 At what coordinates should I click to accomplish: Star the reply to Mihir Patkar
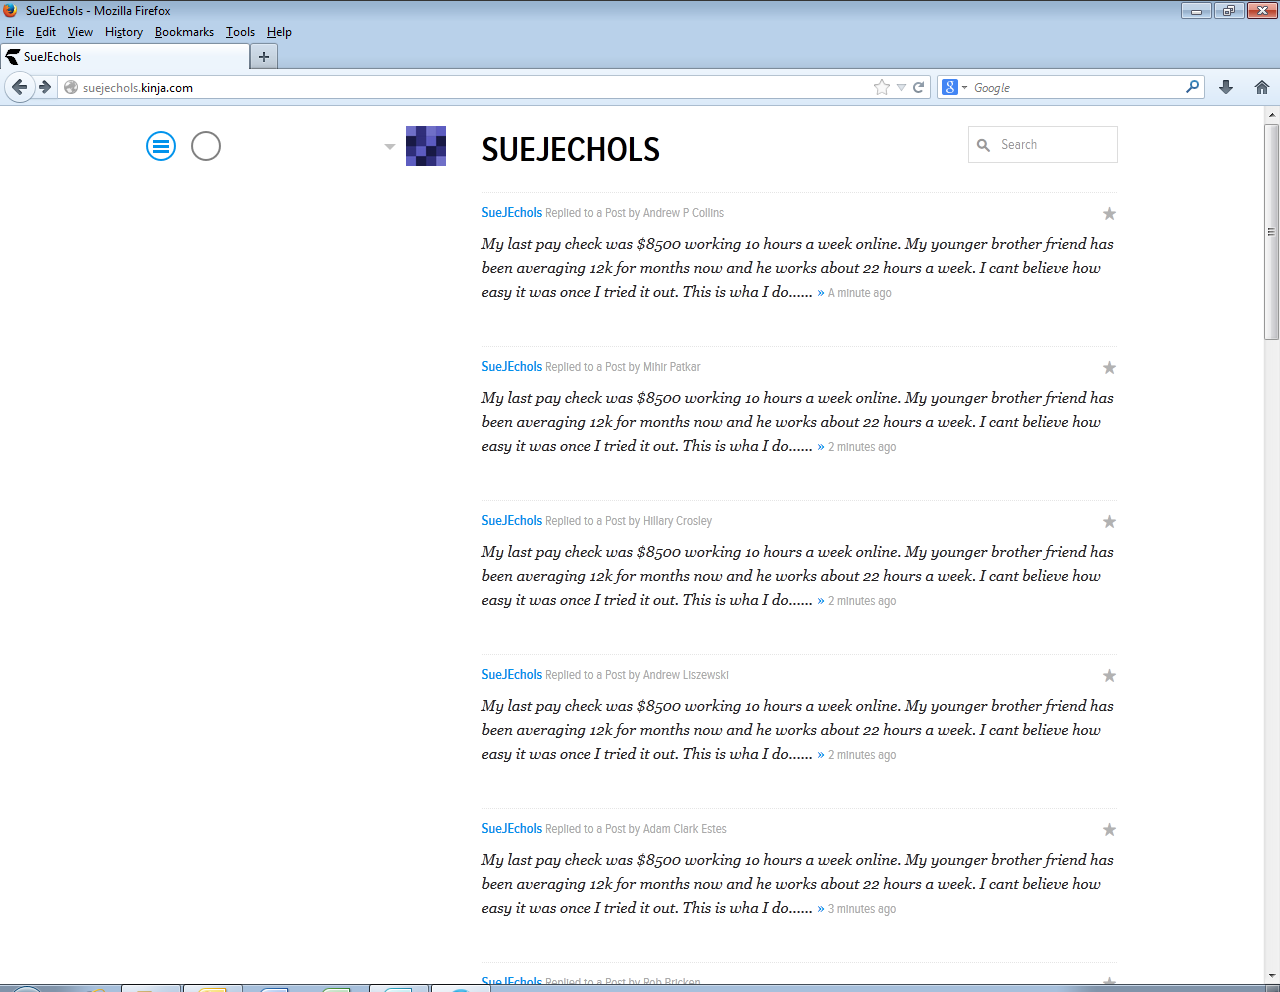click(1109, 368)
